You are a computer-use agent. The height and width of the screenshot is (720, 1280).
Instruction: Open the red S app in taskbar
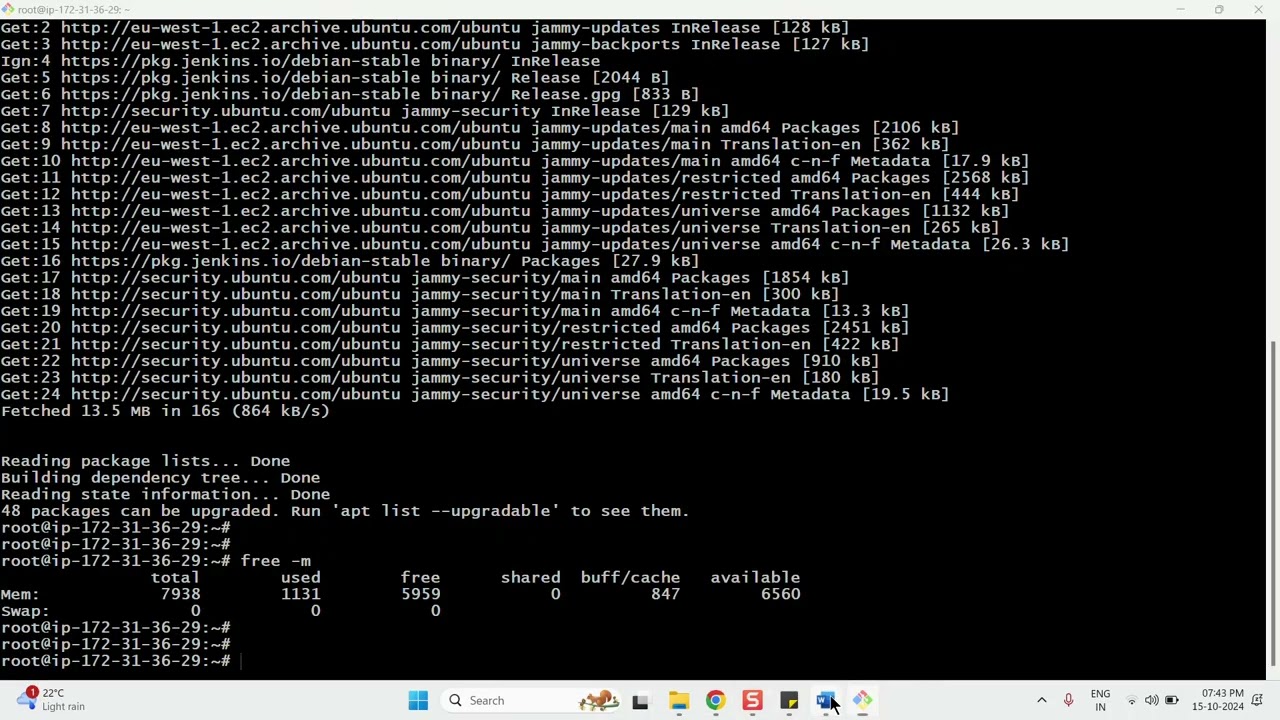click(752, 701)
